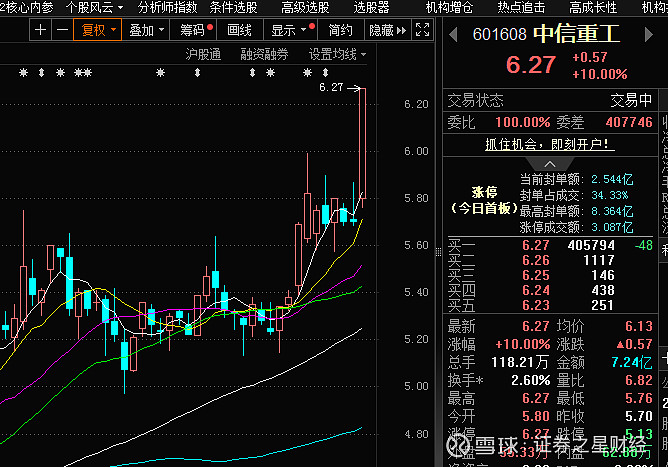
Task: Click the minus zoom-out chart icon
Action: 62,30
